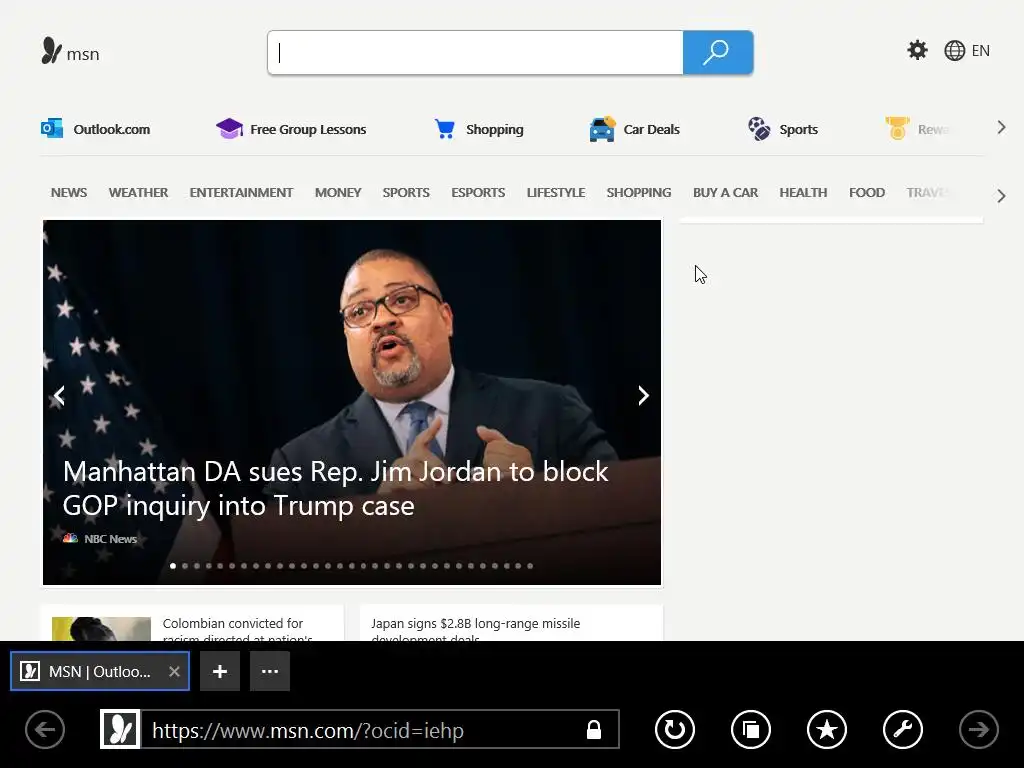Open the settings gear icon
The image size is (1024, 768).
click(918, 50)
